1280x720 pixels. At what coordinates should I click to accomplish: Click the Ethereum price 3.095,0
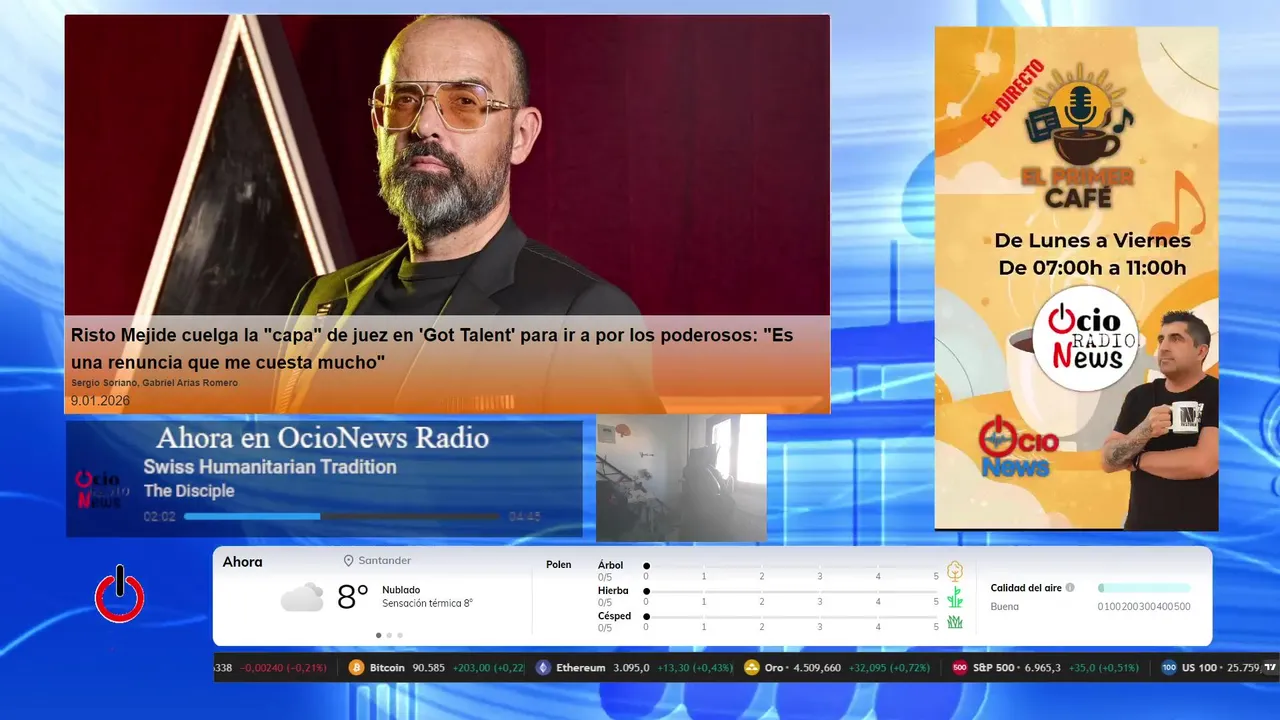[631, 668]
